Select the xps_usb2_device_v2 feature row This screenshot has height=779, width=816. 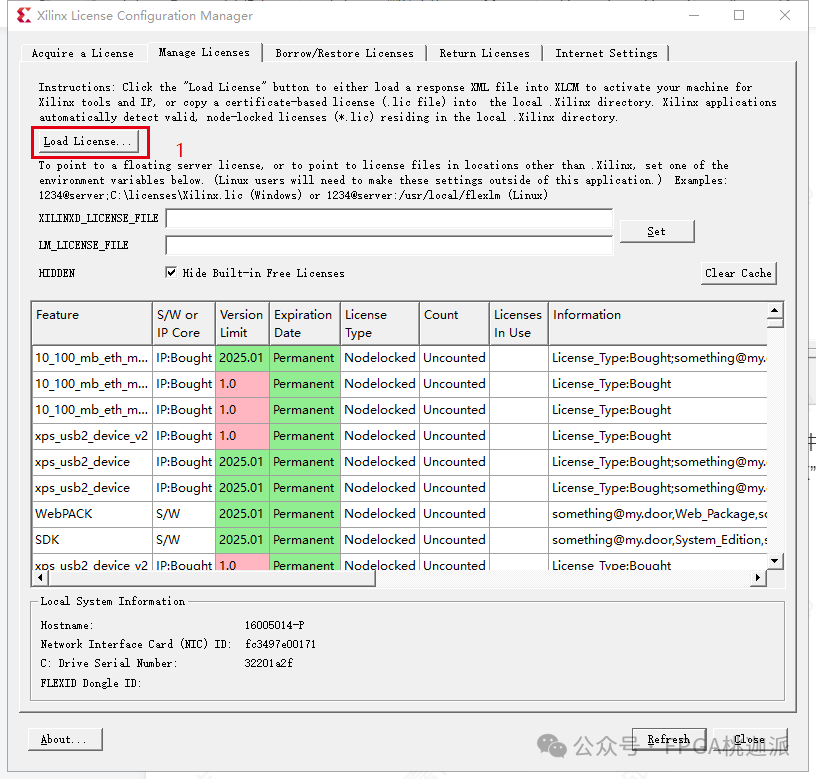[90, 436]
